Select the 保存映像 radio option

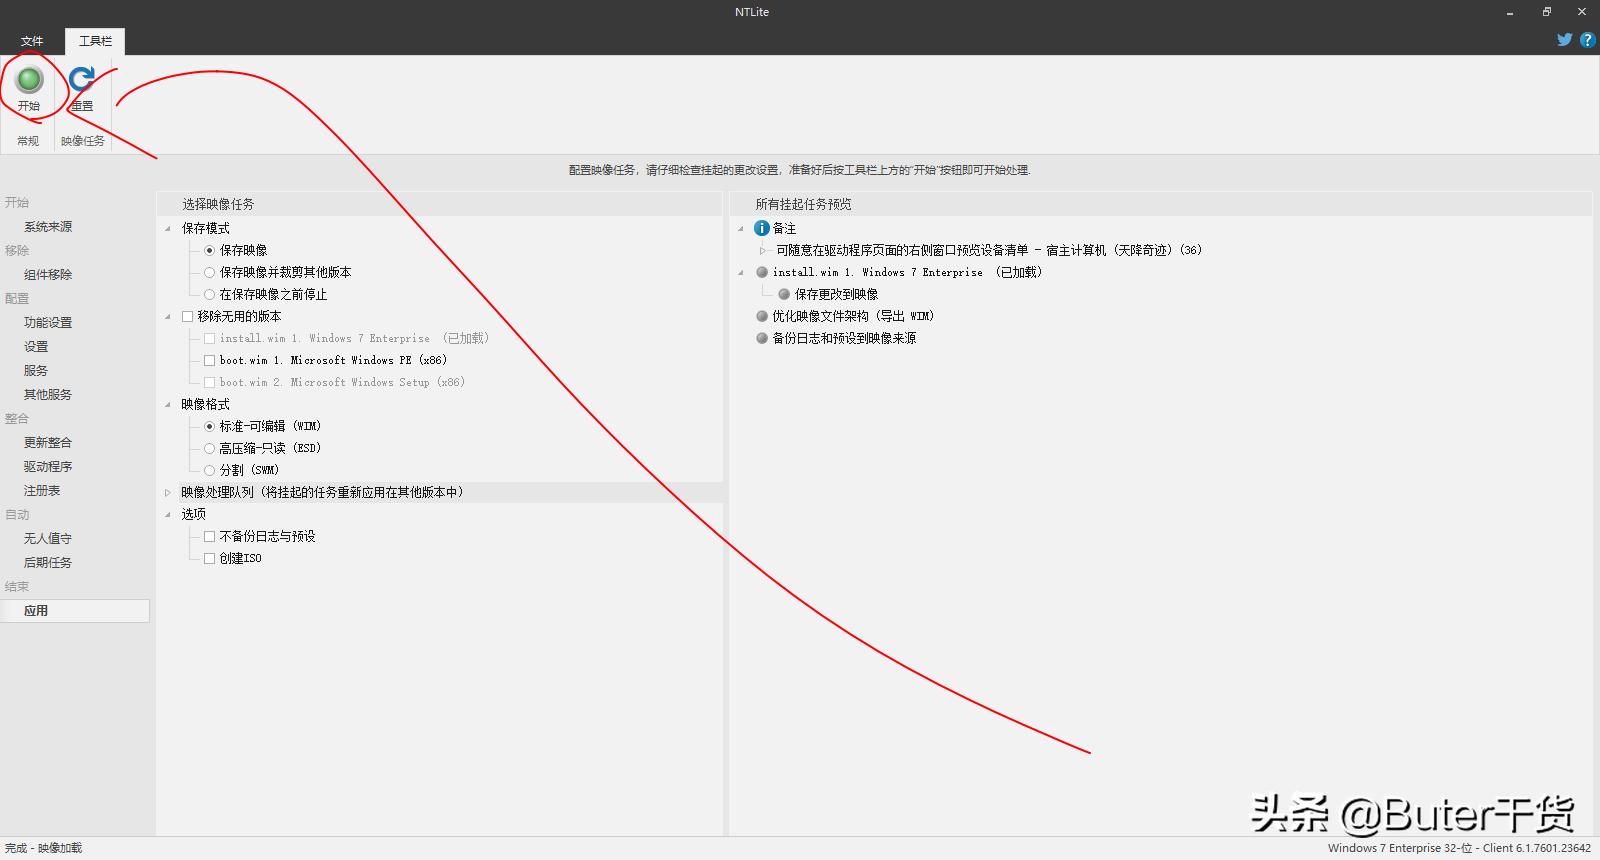[x=209, y=250]
